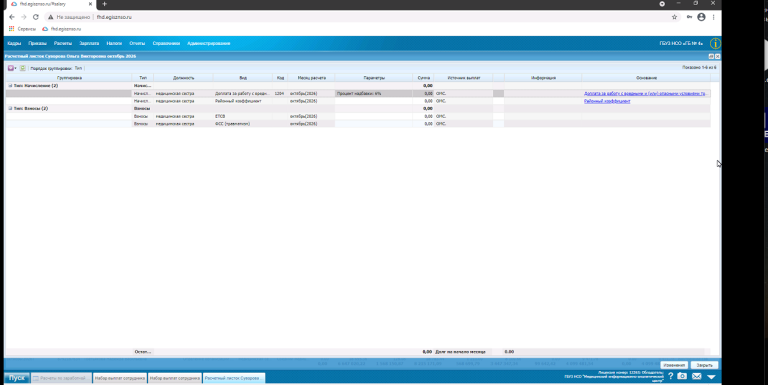Open the Зарплата menu

click(89, 44)
